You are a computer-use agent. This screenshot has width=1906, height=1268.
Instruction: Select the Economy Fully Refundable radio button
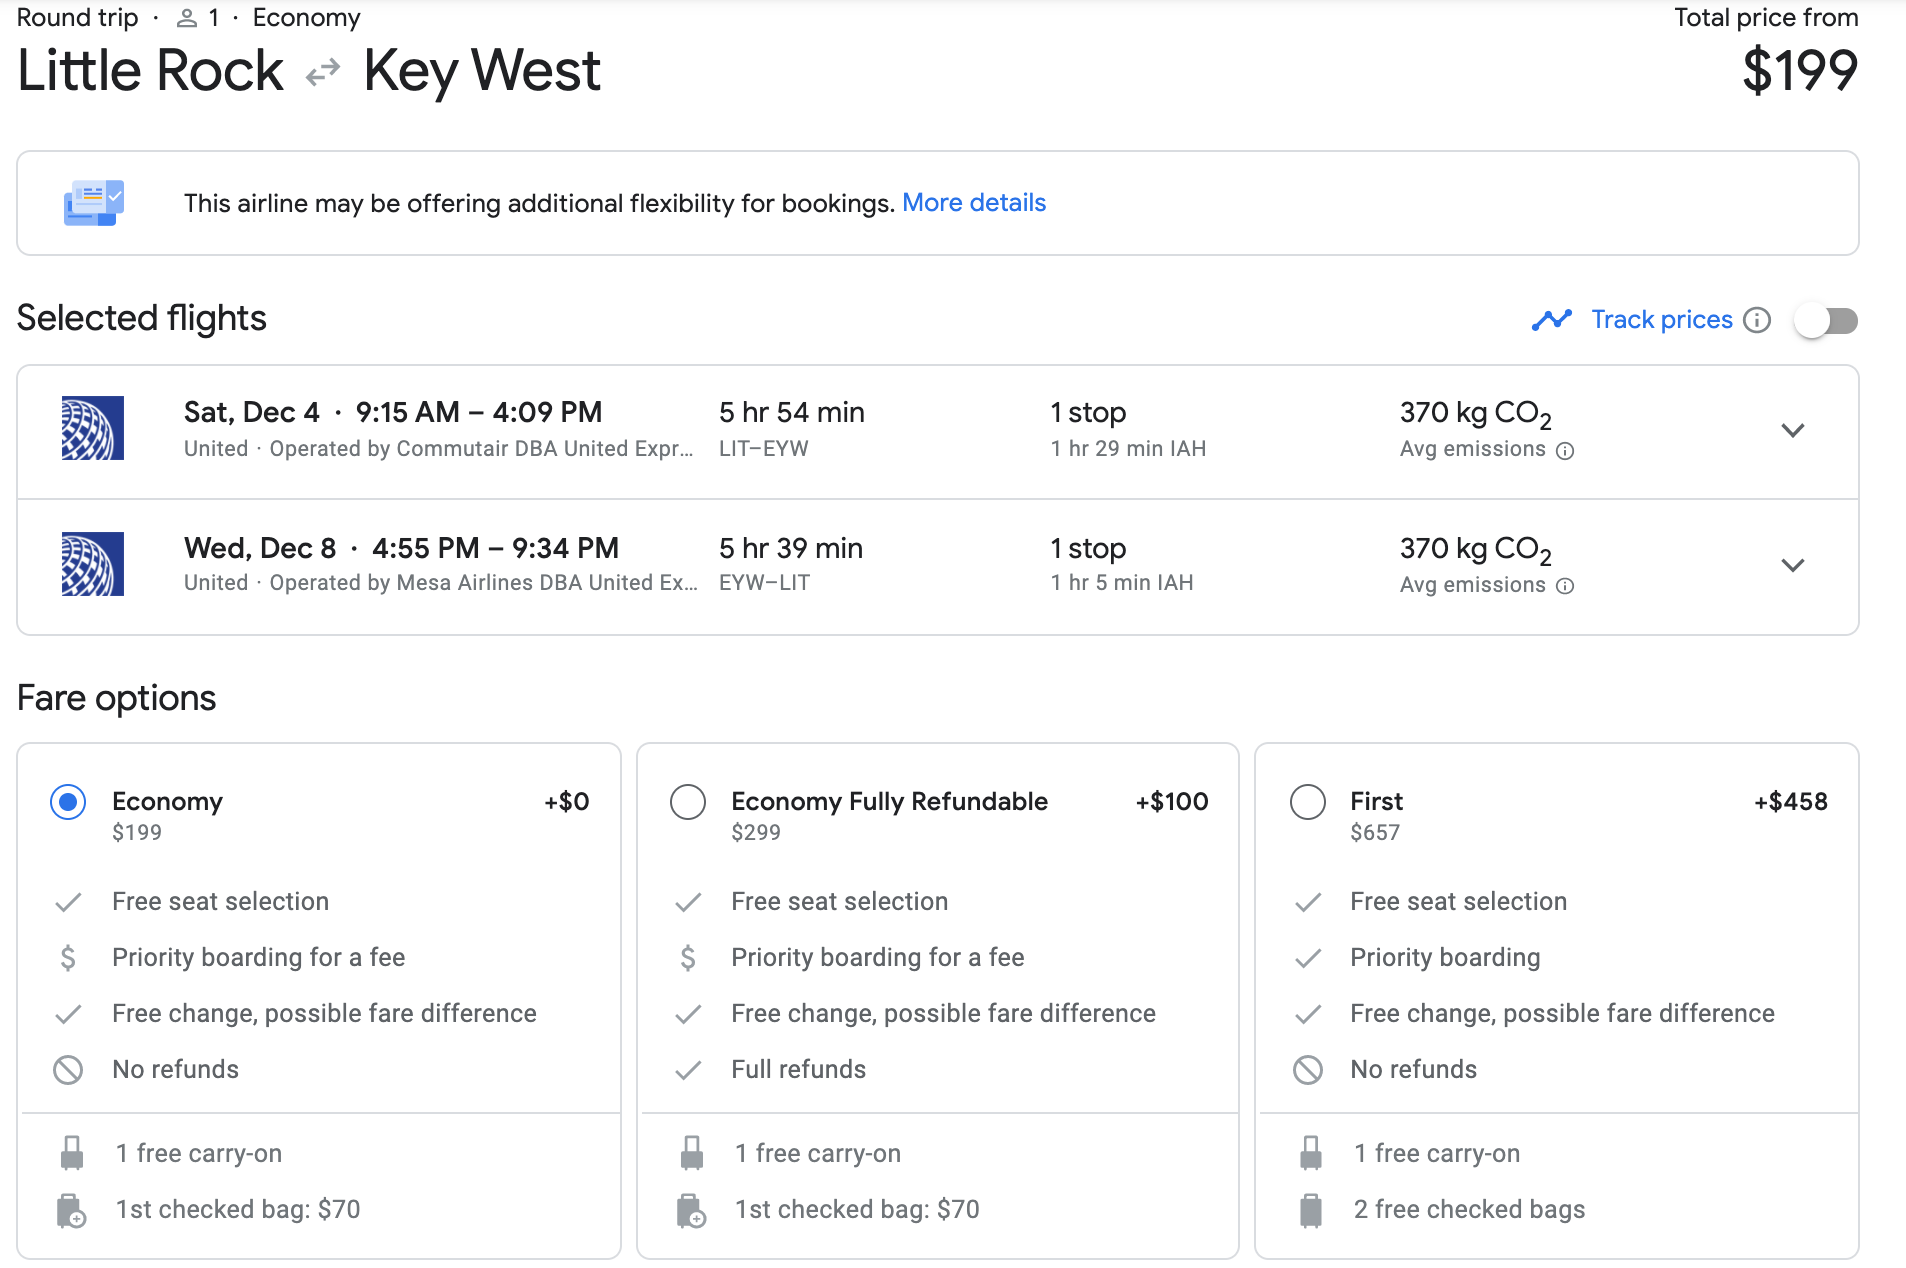coord(688,802)
